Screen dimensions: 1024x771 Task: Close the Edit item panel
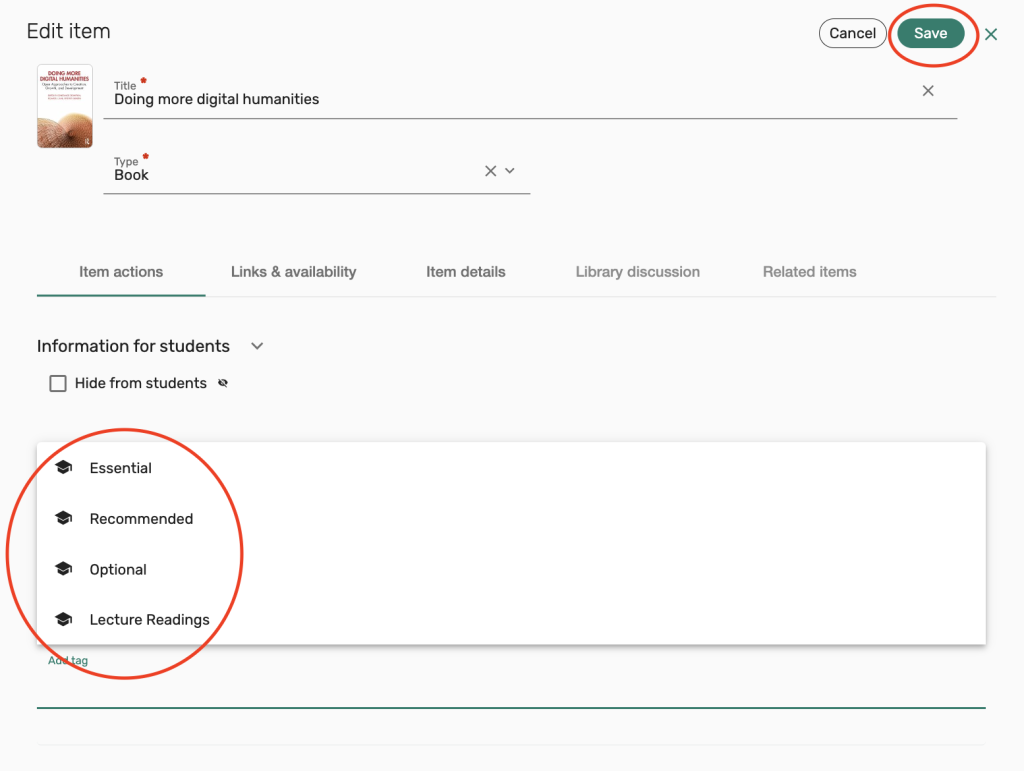pos(991,34)
